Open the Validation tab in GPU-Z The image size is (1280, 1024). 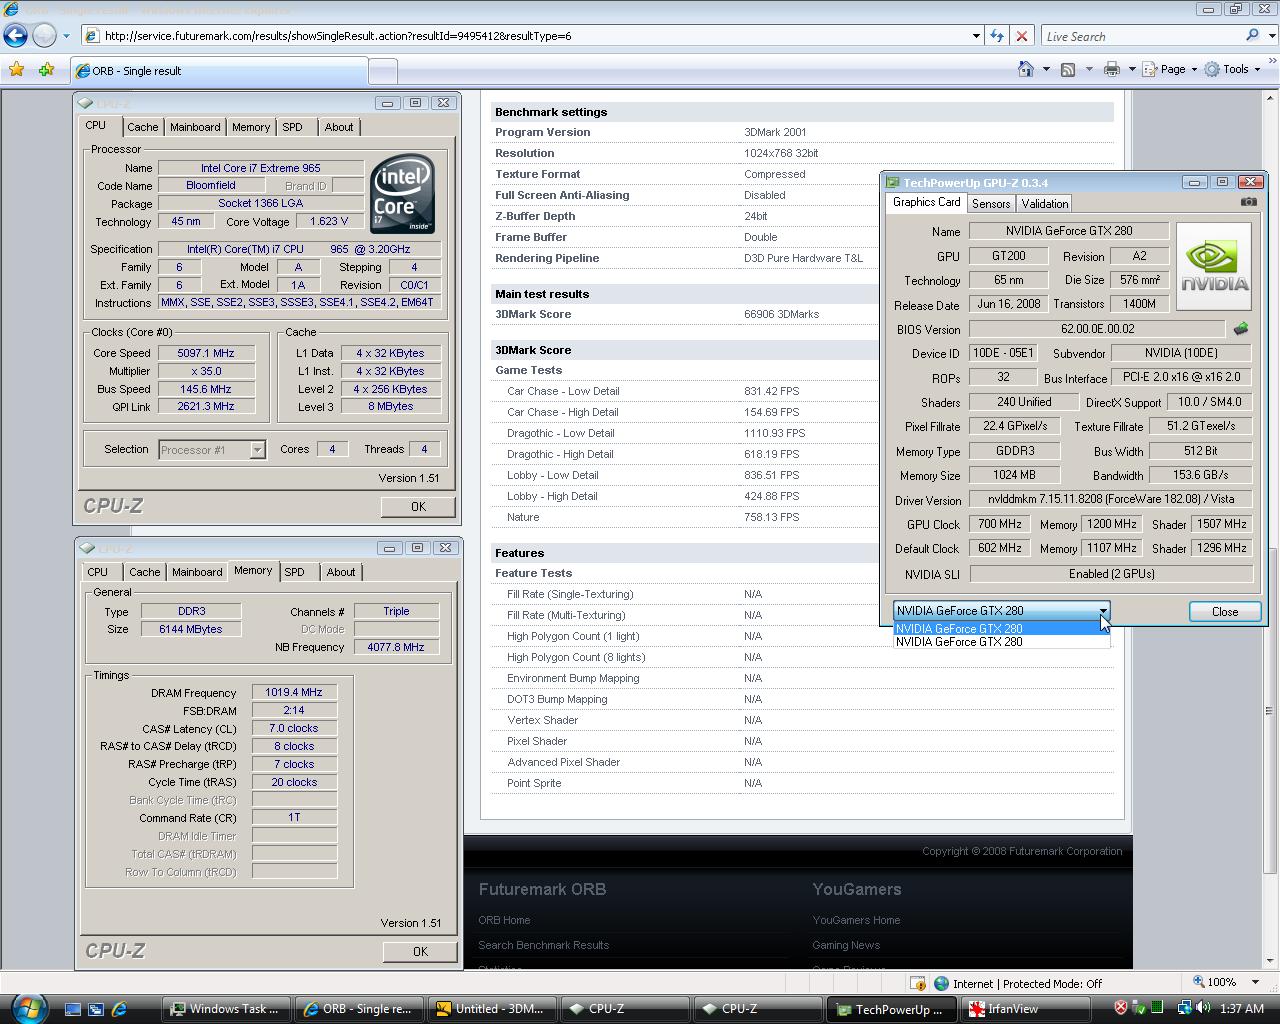1045,203
